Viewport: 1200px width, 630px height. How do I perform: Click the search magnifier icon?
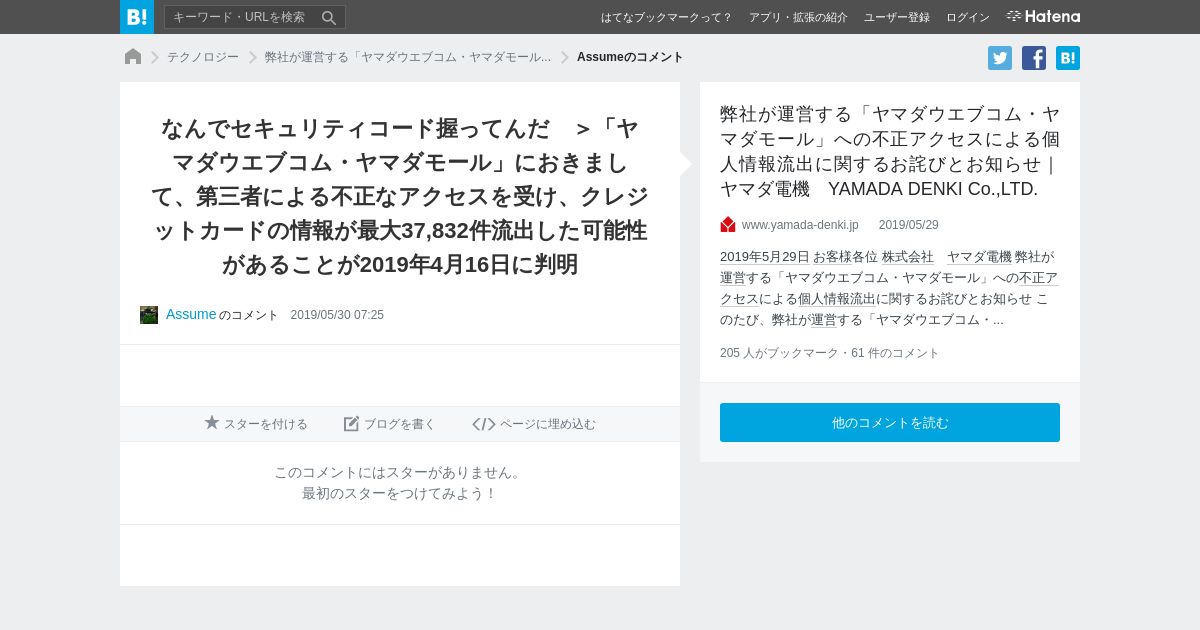pyautogui.click(x=329, y=17)
